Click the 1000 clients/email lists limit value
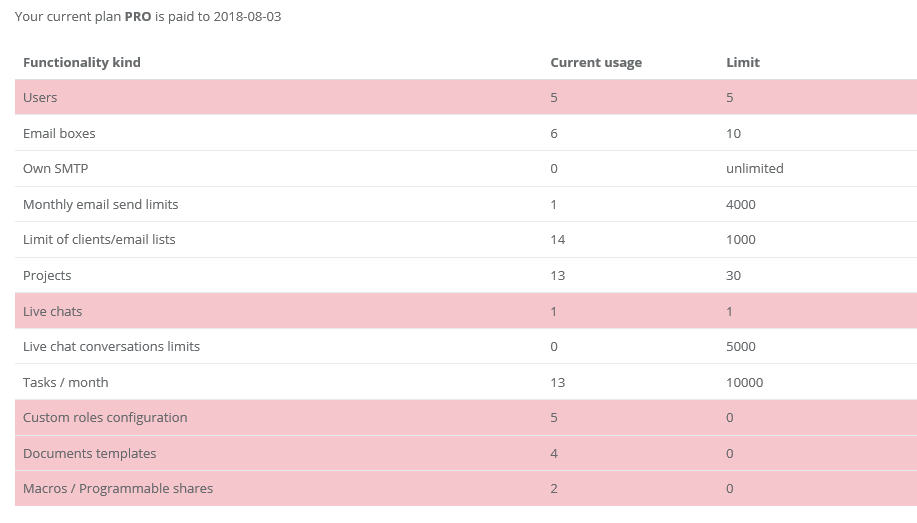The image size is (917, 523). (741, 240)
